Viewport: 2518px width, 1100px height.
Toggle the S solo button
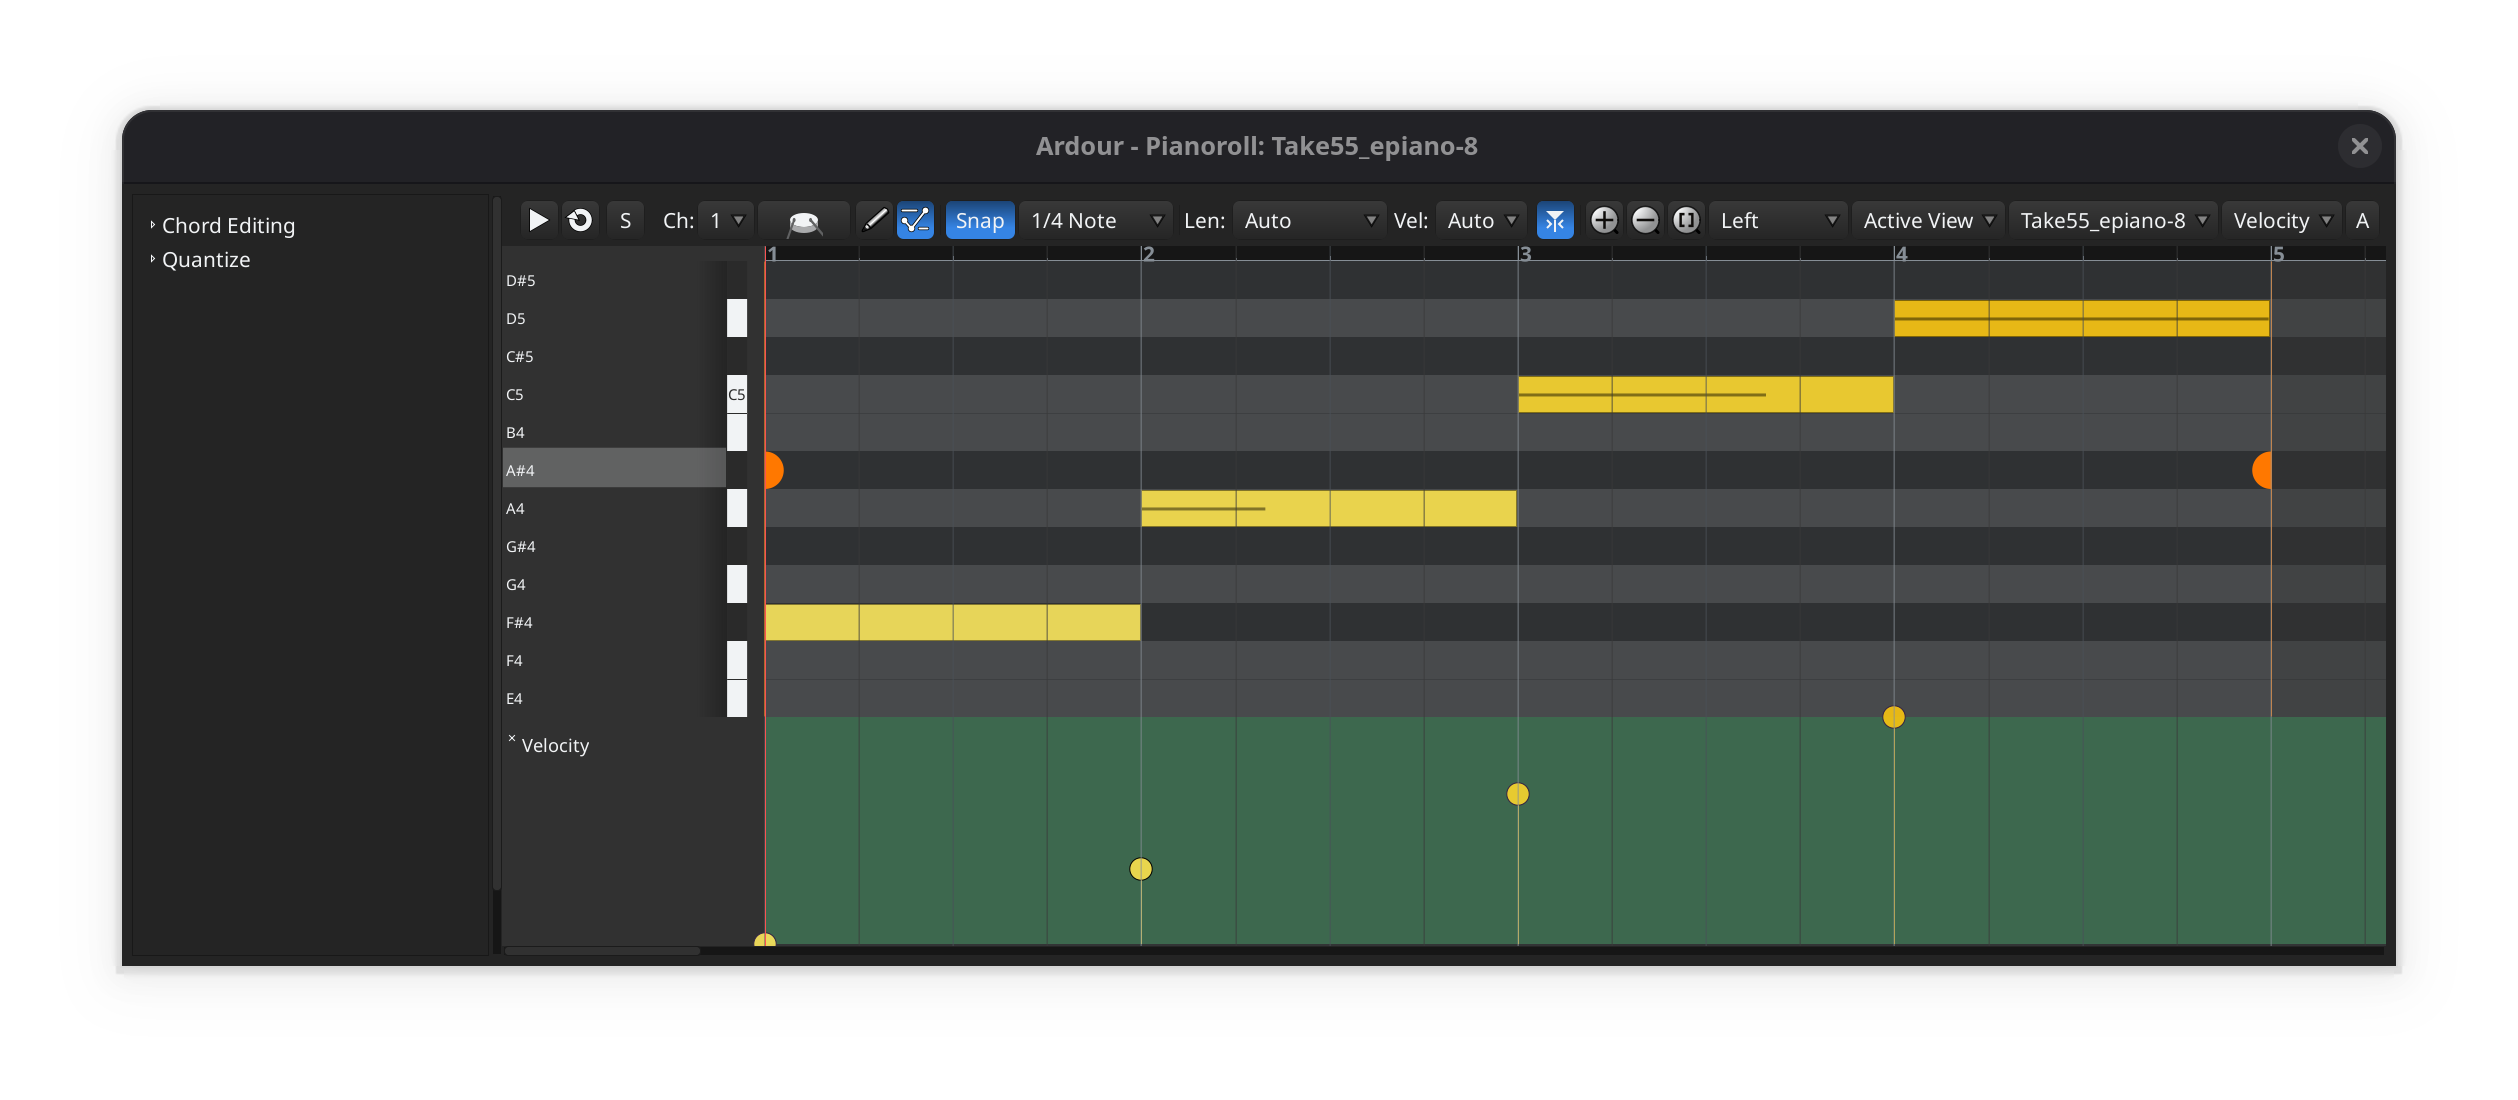[x=625, y=220]
